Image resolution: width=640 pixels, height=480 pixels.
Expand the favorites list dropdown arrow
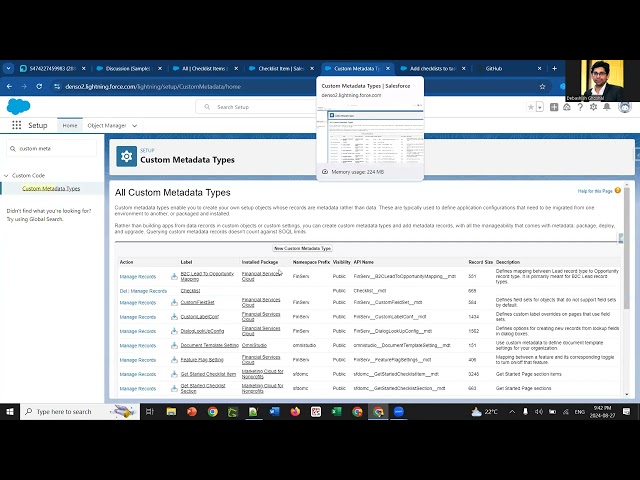[540, 107]
